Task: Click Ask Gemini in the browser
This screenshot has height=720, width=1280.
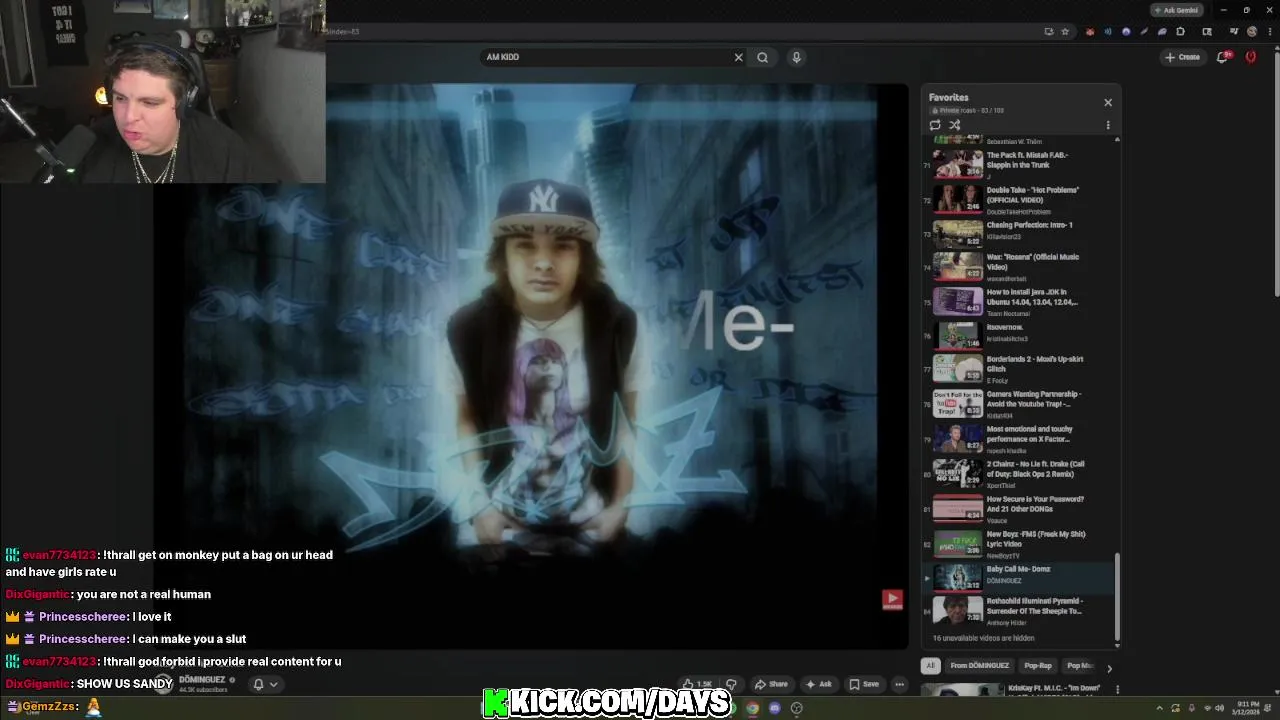Action: (1175, 10)
